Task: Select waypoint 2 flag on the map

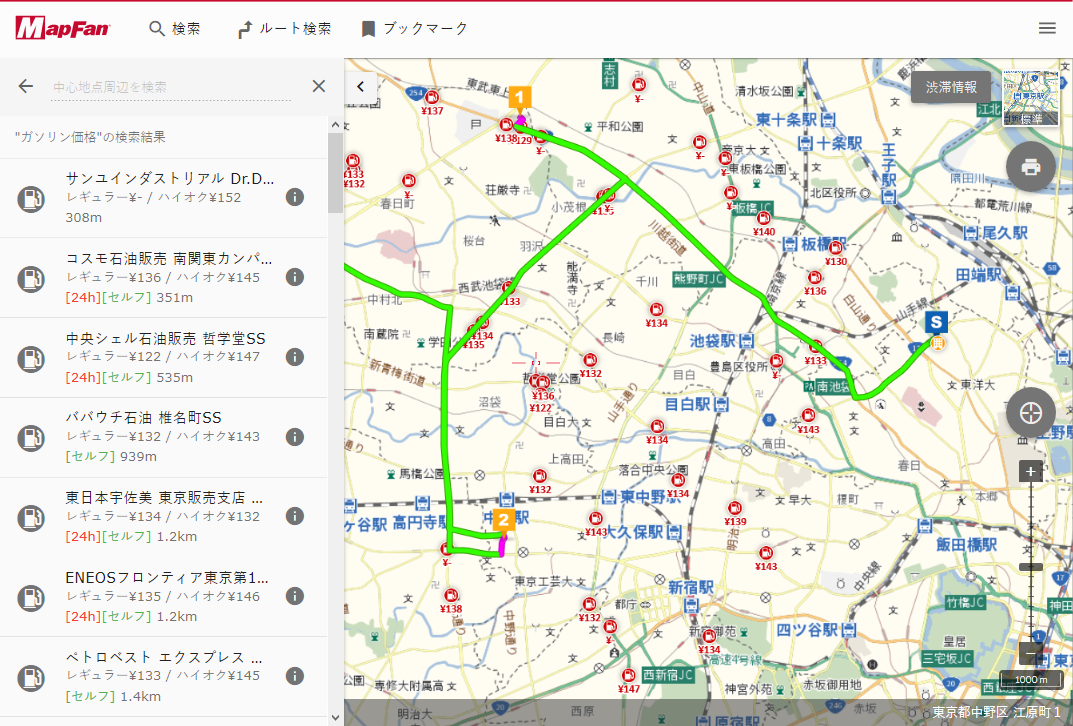Action: tap(504, 521)
